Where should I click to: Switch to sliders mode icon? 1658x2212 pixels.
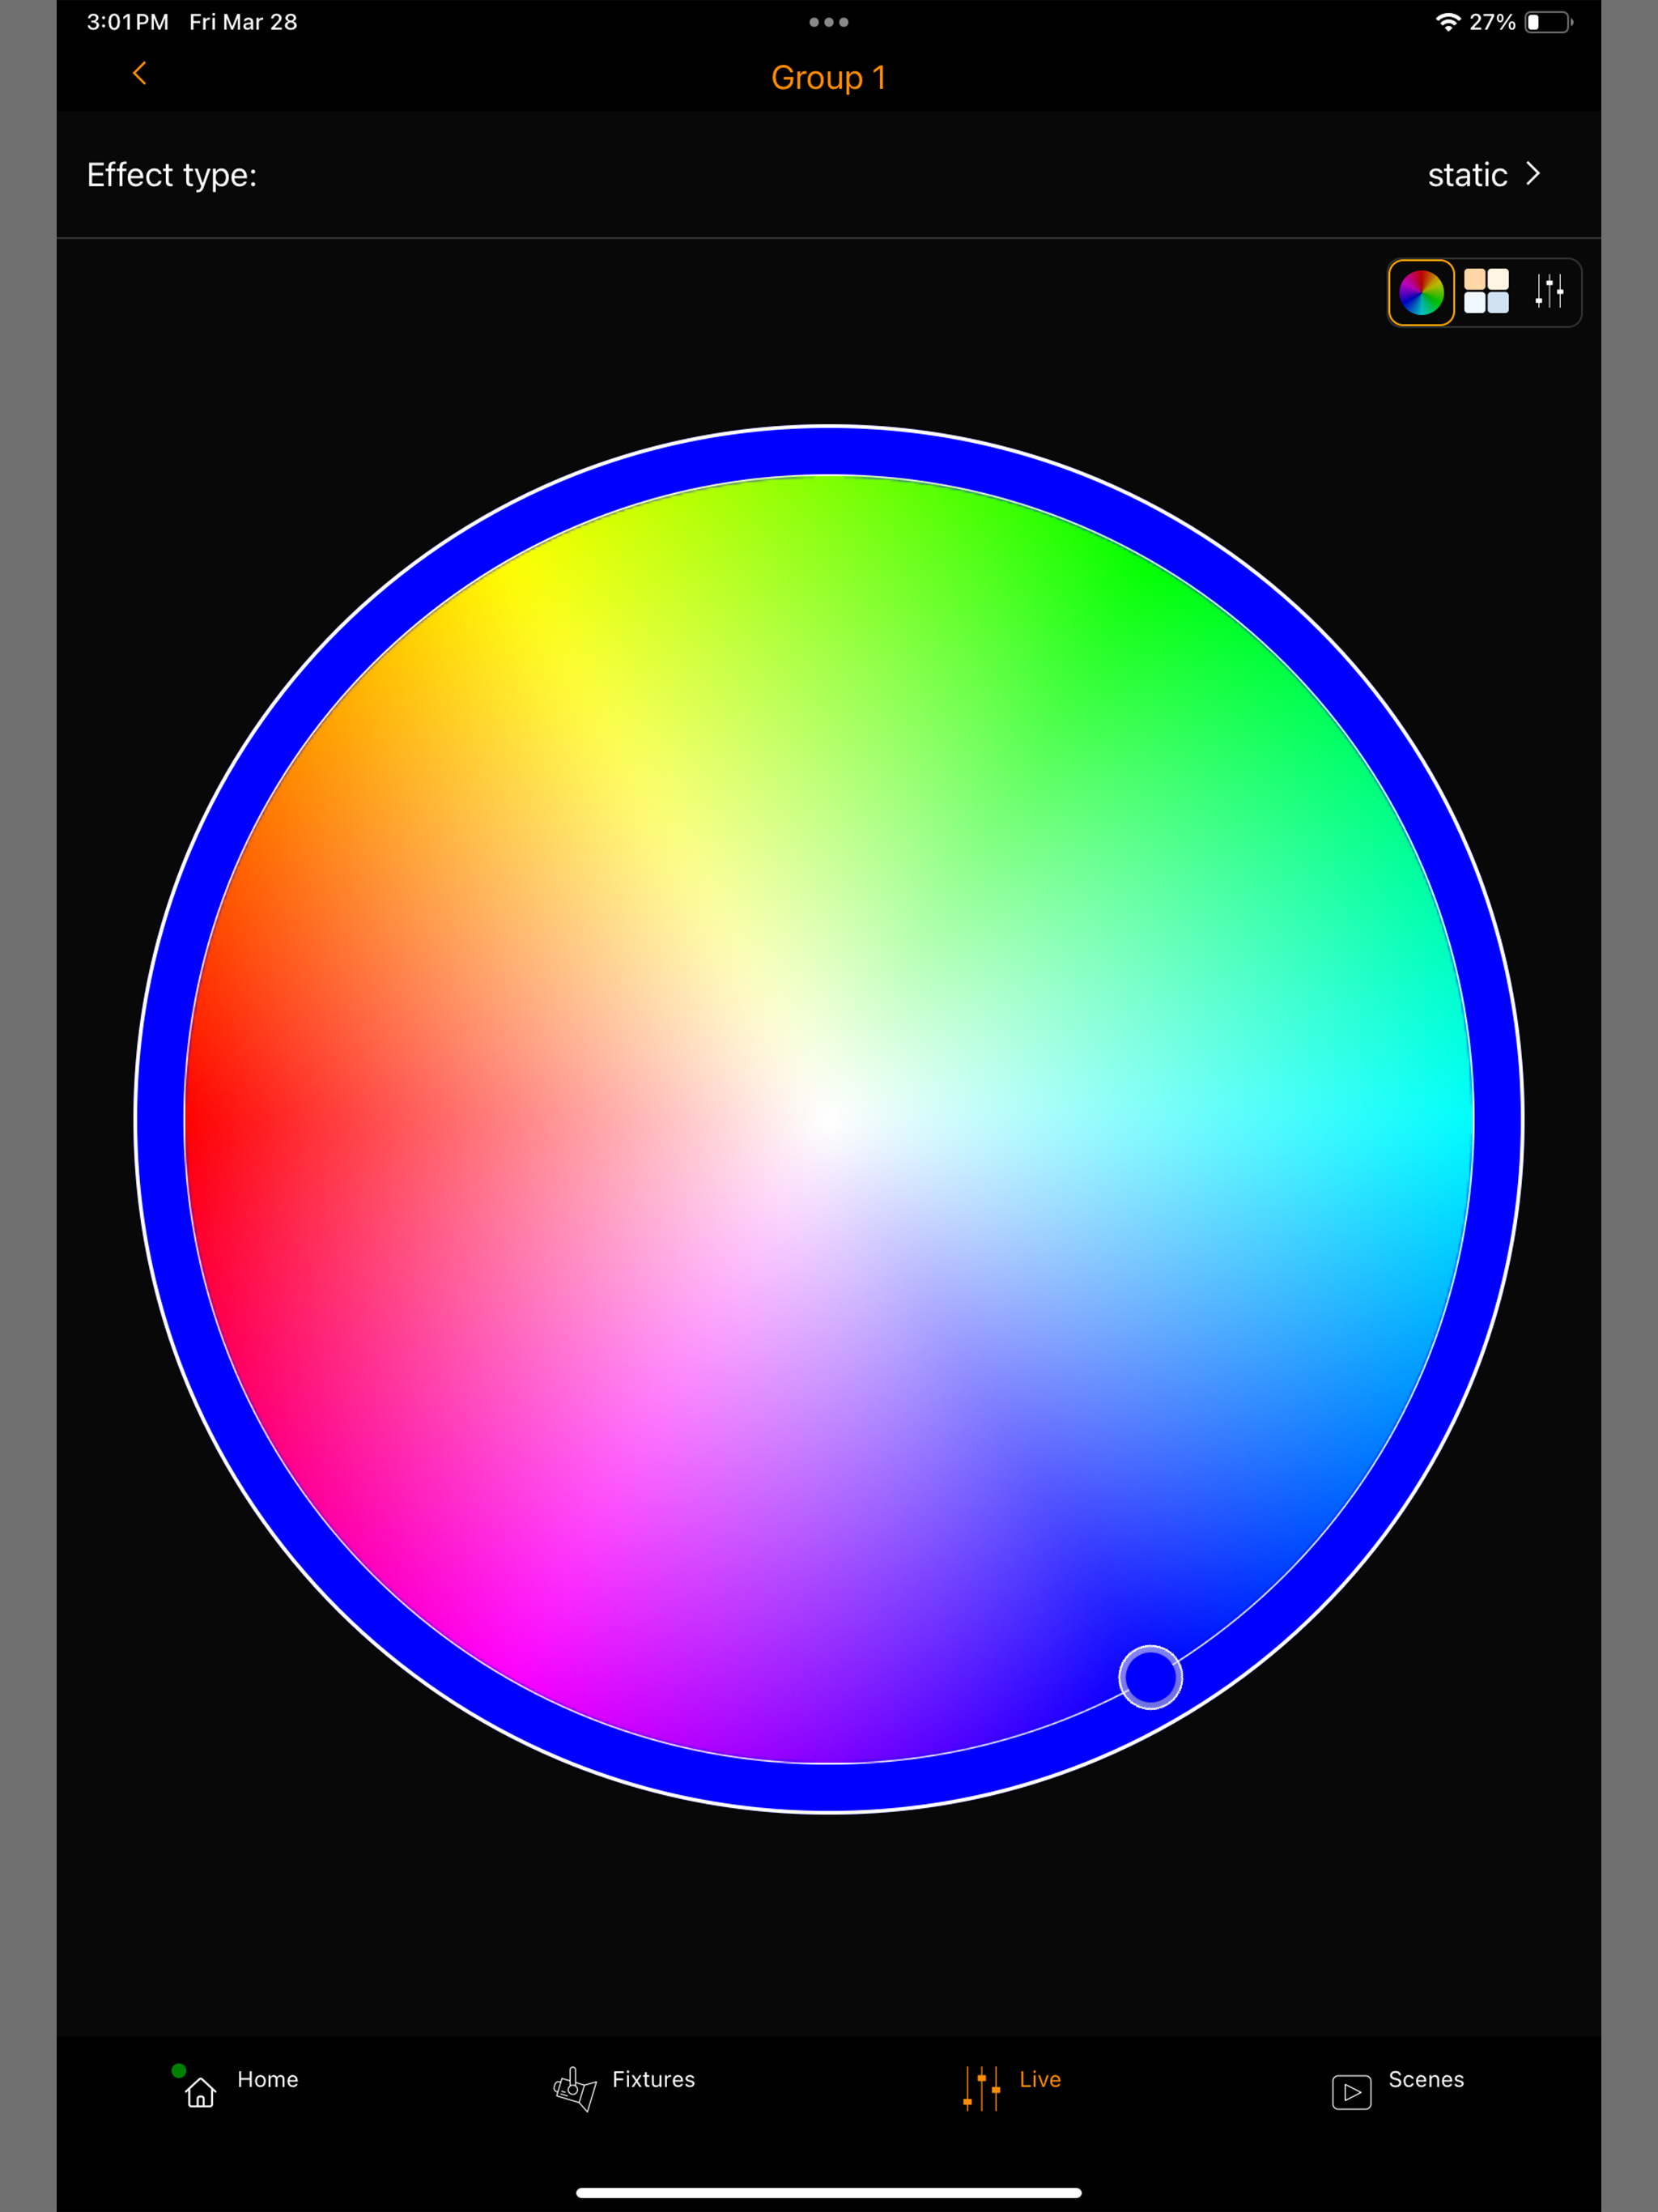click(1549, 292)
